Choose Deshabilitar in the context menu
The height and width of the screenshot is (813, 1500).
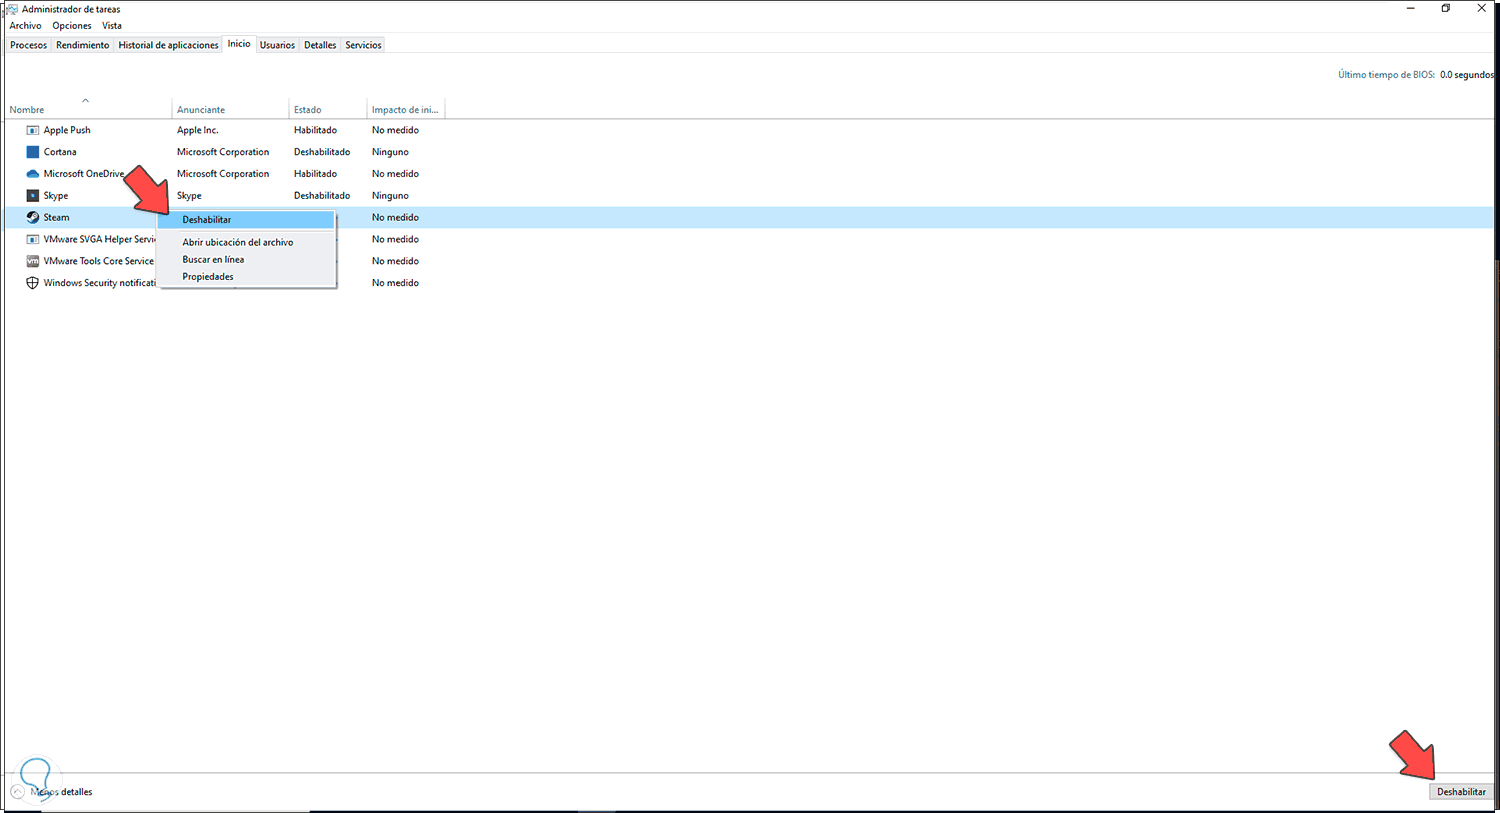point(246,220)
